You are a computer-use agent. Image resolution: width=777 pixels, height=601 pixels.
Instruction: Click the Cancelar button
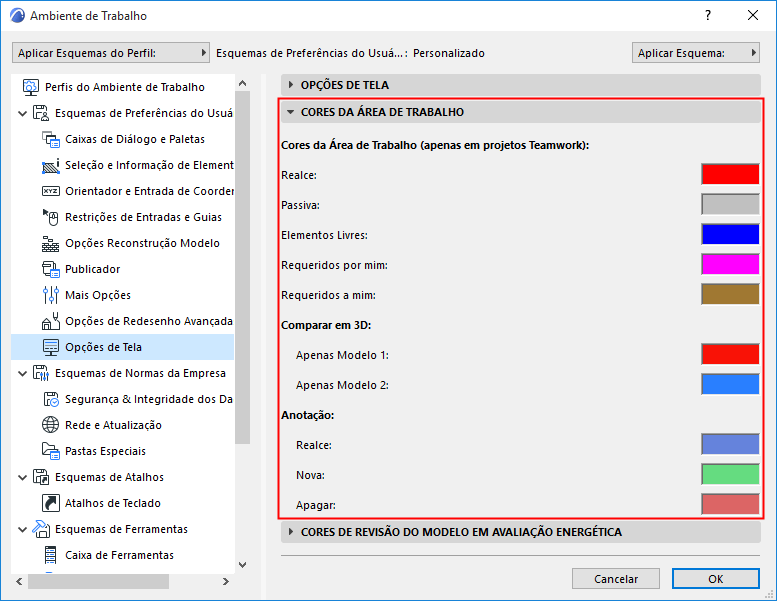(615, 579)
